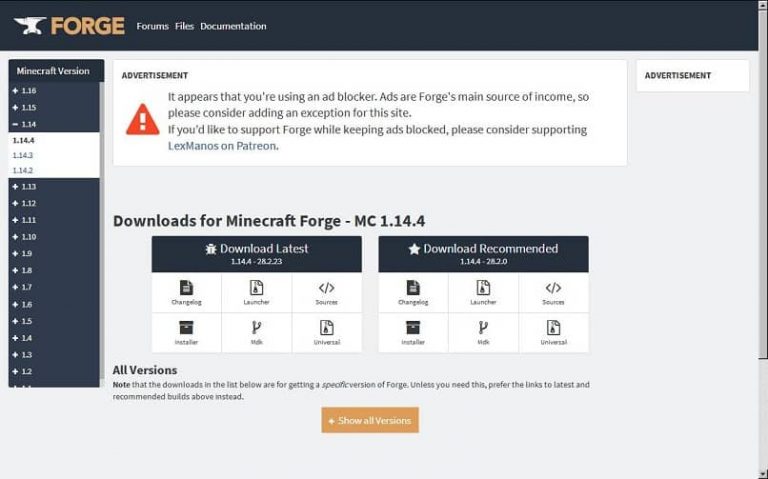Expand the 1.16 version group

pyautogui.click(x=28, y=91)
